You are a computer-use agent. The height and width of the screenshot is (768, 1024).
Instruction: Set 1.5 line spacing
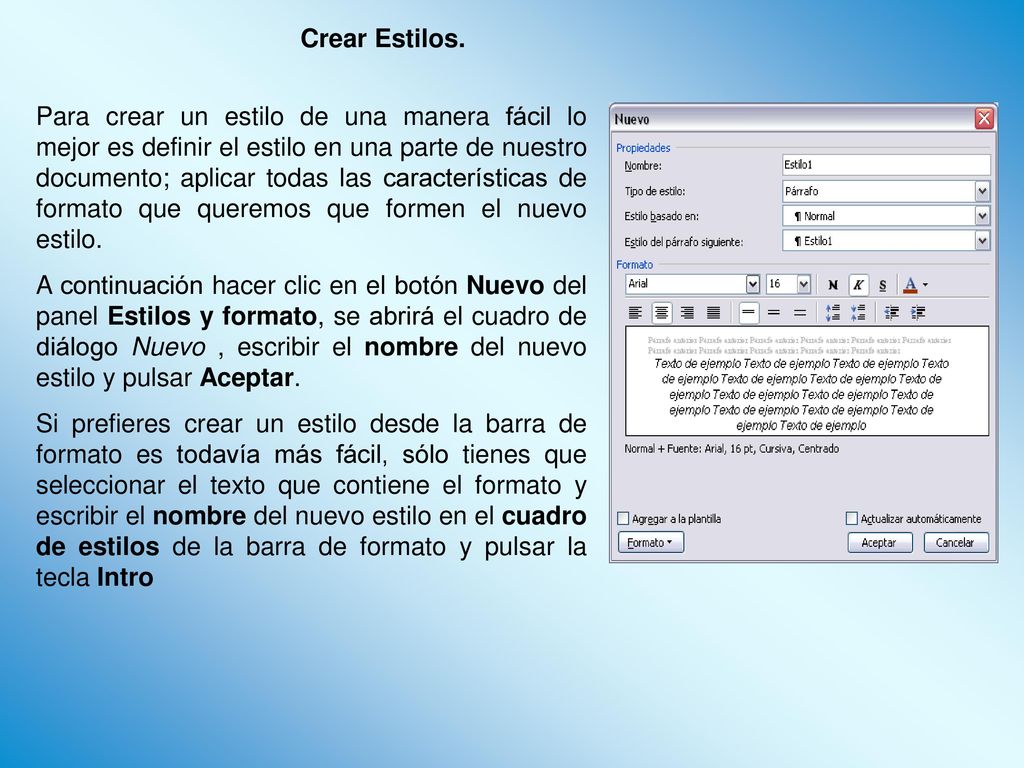(774, 313)
